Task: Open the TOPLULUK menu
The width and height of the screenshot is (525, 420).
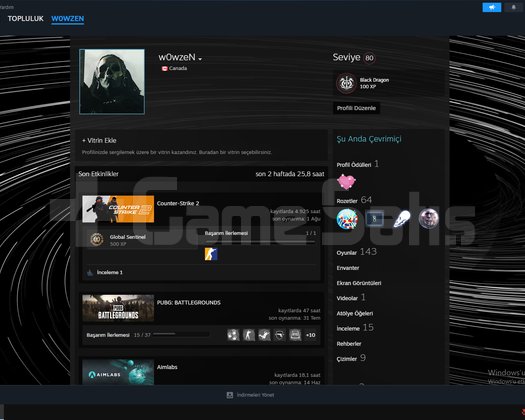Action: click(x=26, y=19)
